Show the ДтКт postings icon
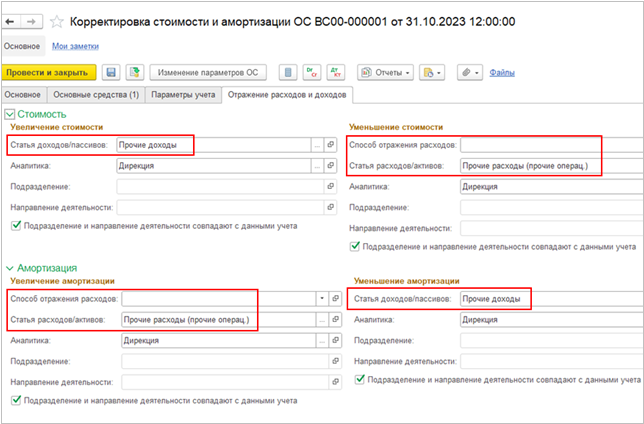 coord(336,73)
